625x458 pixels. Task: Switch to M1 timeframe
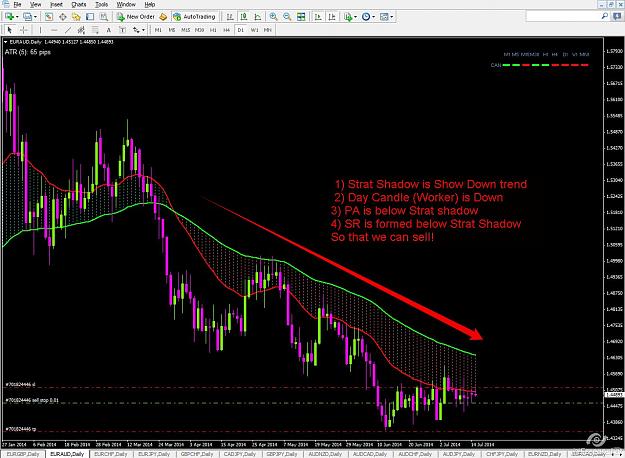click(x=158, y=30)
